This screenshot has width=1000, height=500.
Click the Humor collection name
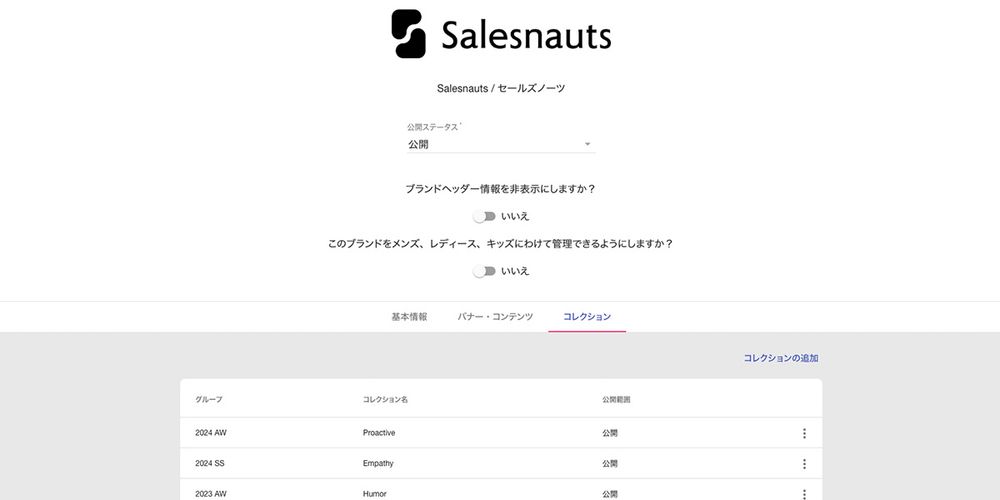coord(374,494)
